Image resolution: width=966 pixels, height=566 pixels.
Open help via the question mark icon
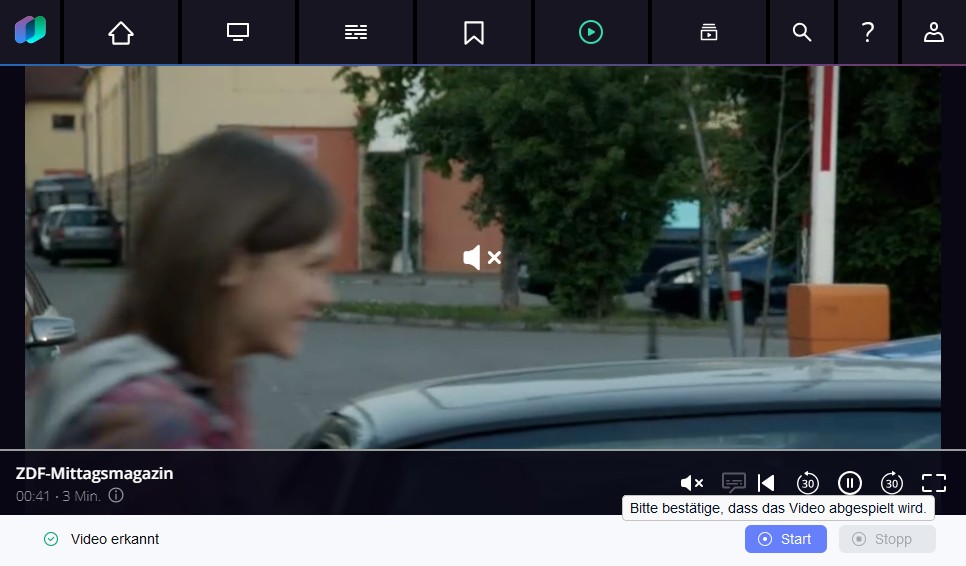coord(867,32)
